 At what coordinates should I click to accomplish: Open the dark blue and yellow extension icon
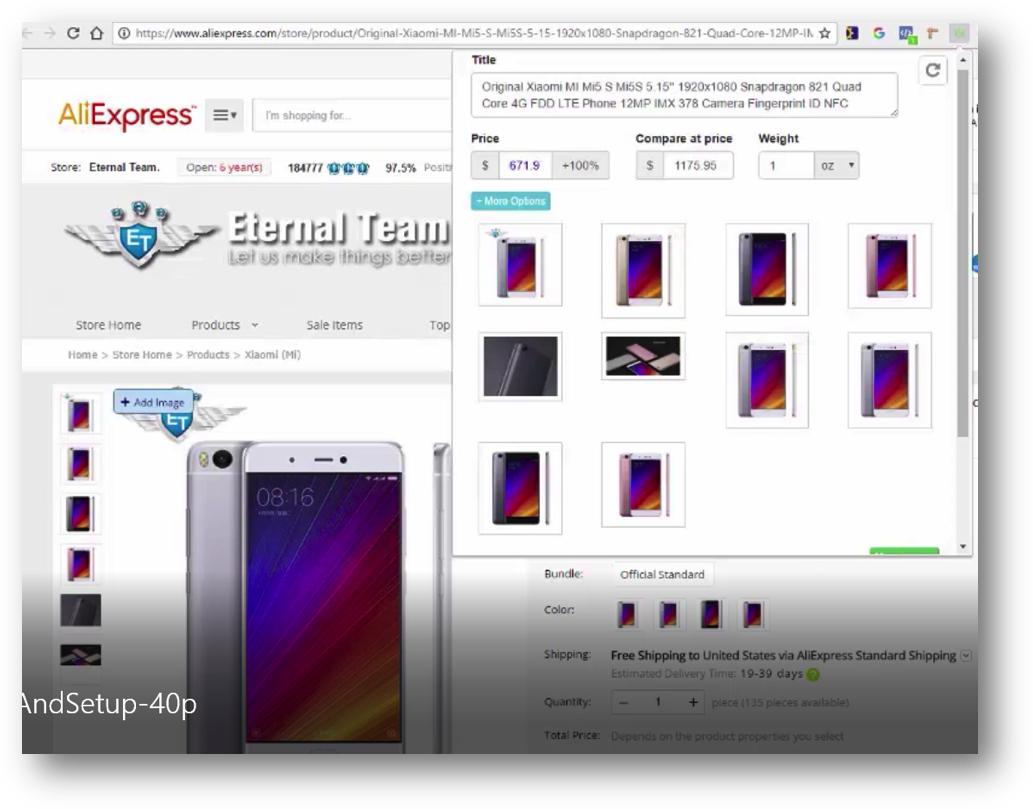(852, 33)
